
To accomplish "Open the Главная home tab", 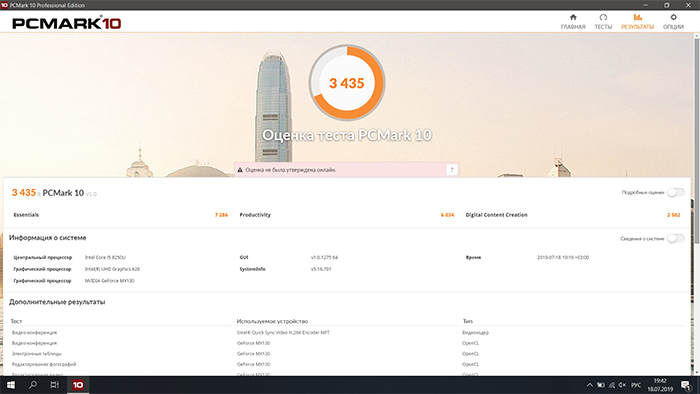I will (x=573, y=21).
